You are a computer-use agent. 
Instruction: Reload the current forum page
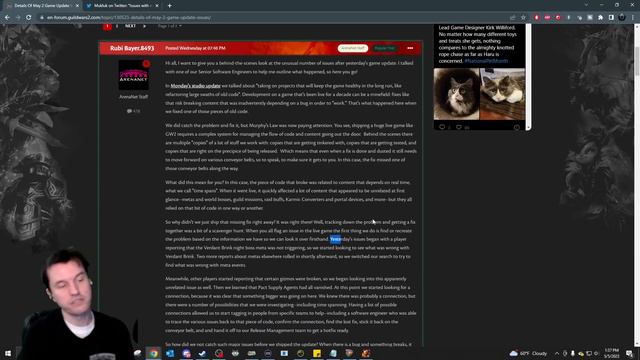coord(29,18)
